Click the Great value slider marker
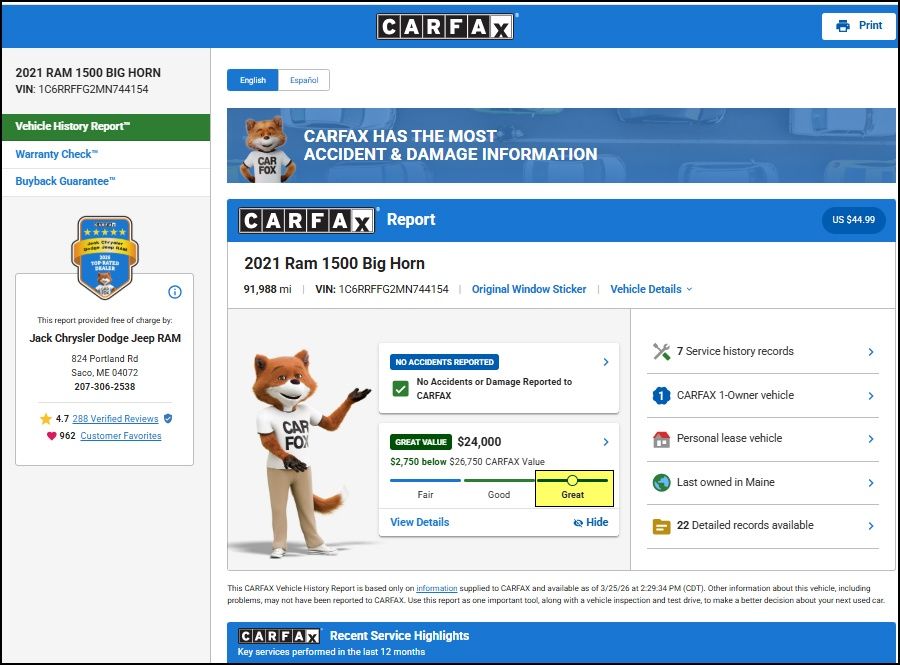 tap(572, 481)
